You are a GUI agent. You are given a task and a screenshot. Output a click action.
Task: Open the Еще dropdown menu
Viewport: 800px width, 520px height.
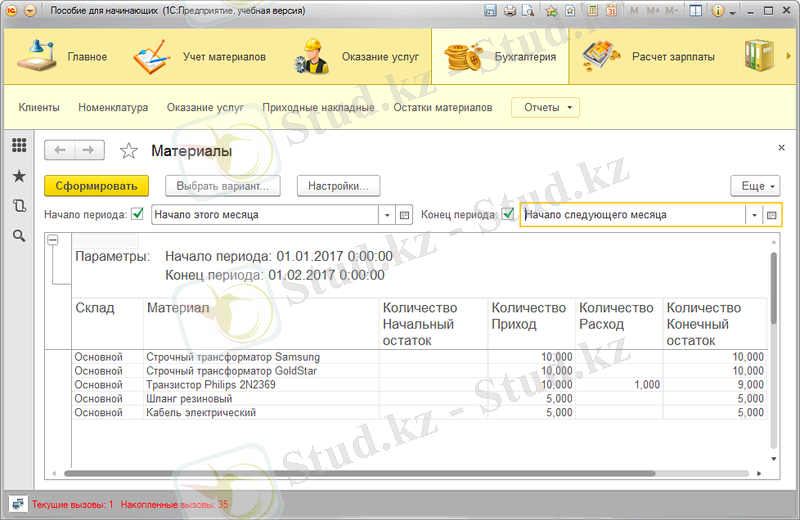click(x=755, y=186)
